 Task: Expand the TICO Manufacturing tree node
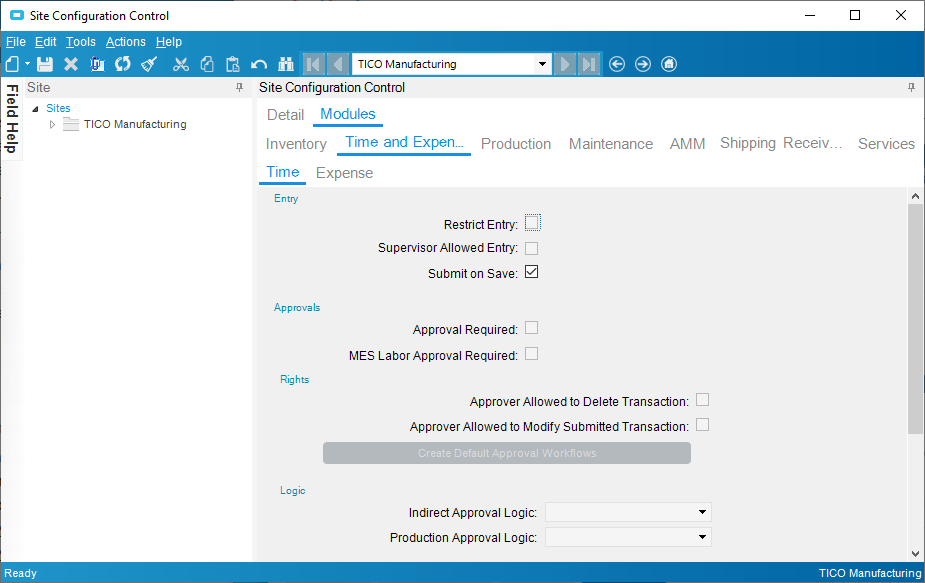tap(53, 125)
